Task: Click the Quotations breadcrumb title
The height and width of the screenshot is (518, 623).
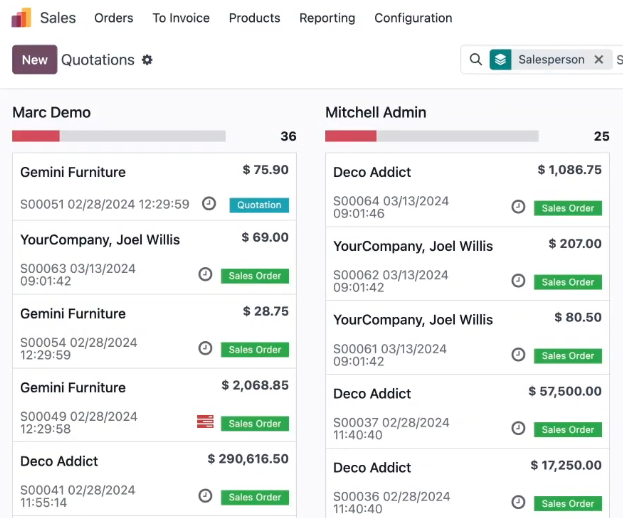Action: pyautogui.click(x=98, y=60)
